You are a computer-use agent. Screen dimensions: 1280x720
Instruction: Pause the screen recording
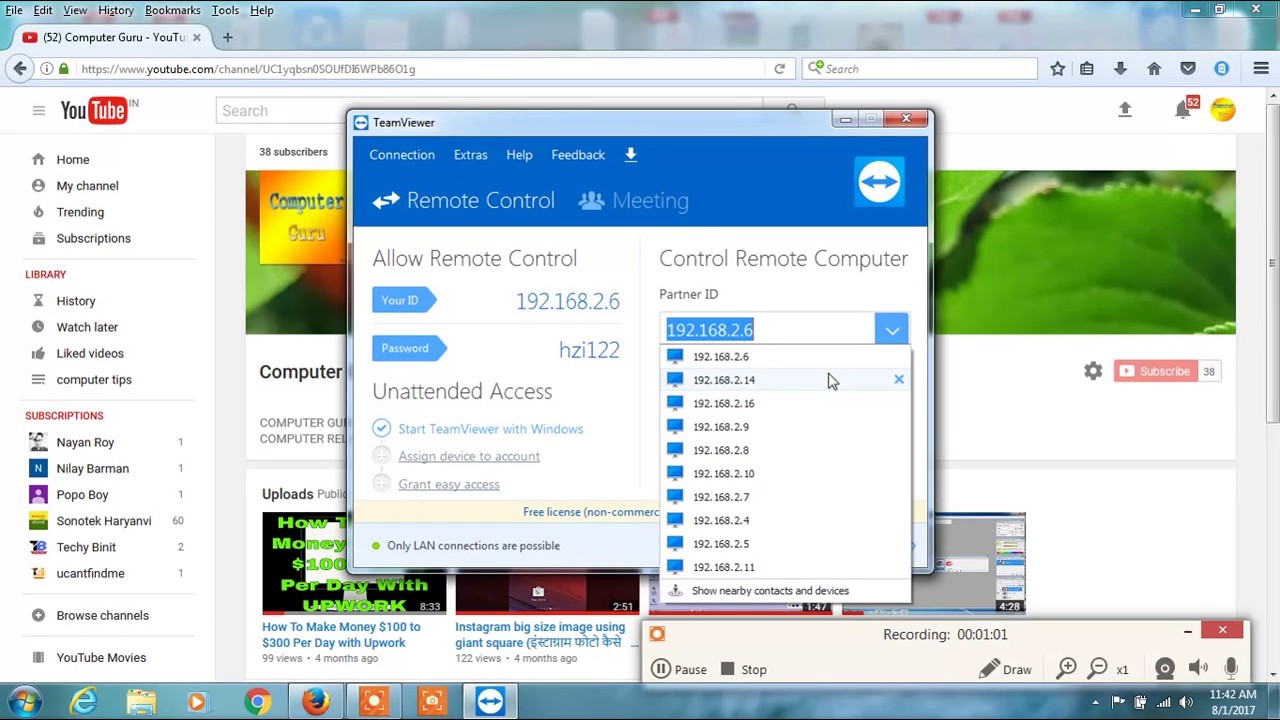click(x=679, y=669)
